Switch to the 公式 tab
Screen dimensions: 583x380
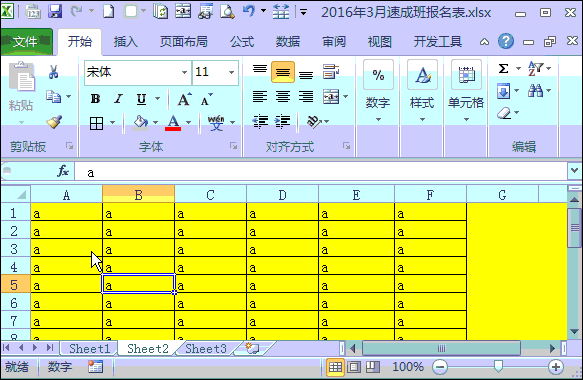[x=242, y=42]
